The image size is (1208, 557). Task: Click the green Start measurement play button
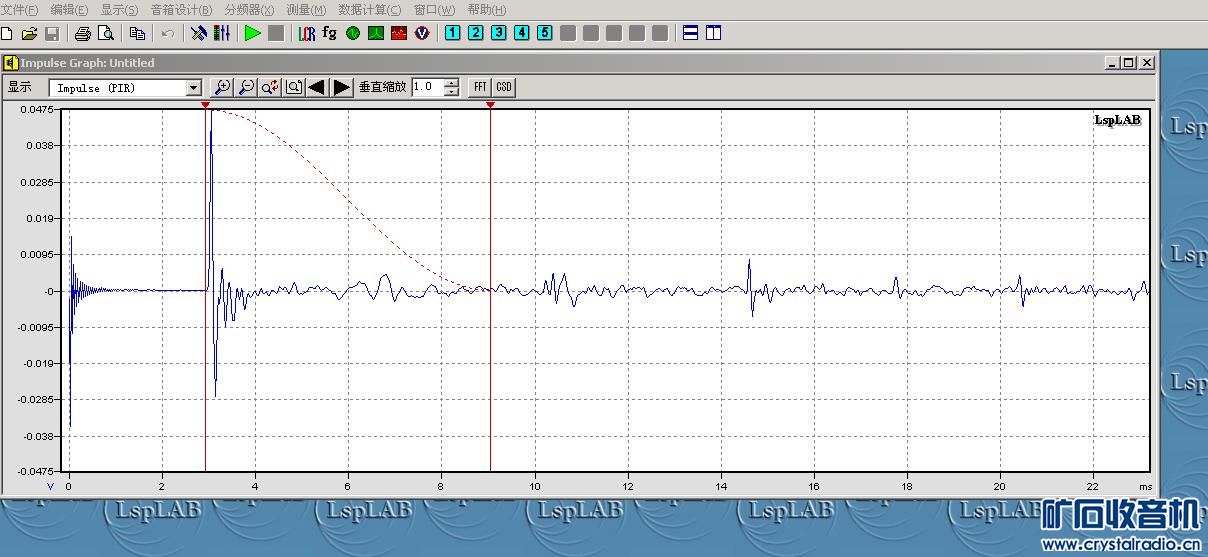252,33
